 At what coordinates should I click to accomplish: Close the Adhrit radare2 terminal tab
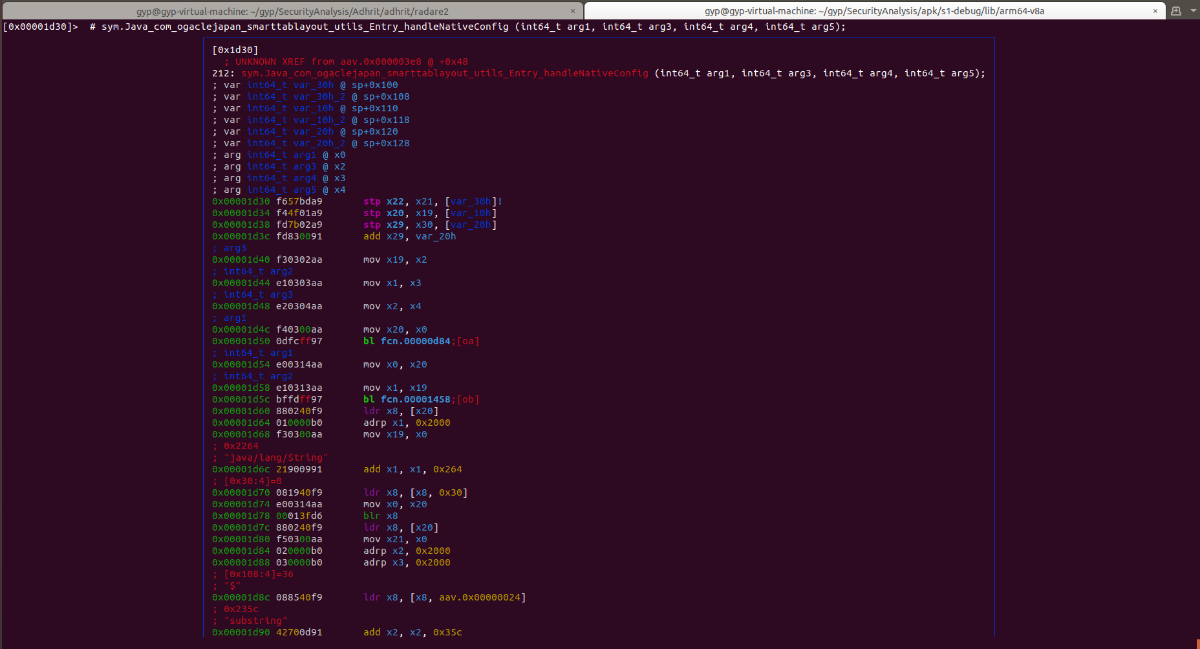571,9
